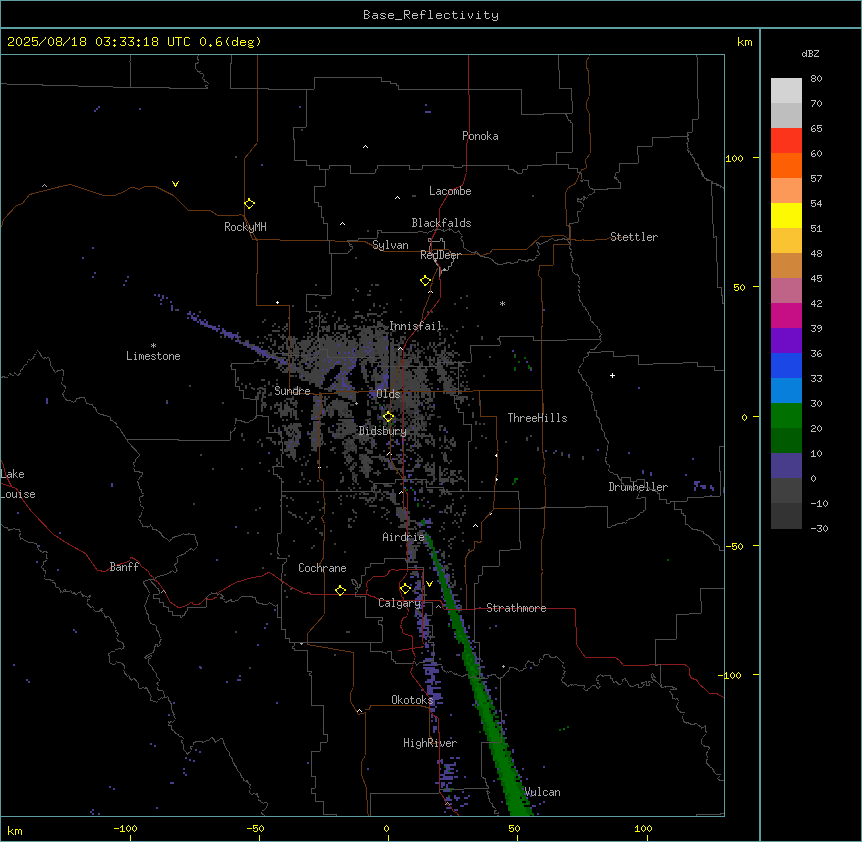The image size is (862, 842).
Task: Click the -30 value in dBZ legend
Action: pos(819,528)
